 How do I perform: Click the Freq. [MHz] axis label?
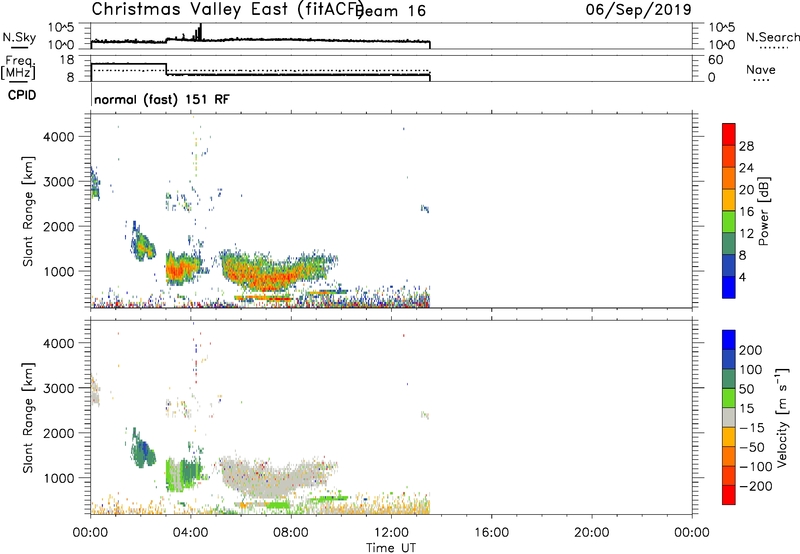pyautogui.click(x=19, y=67)
